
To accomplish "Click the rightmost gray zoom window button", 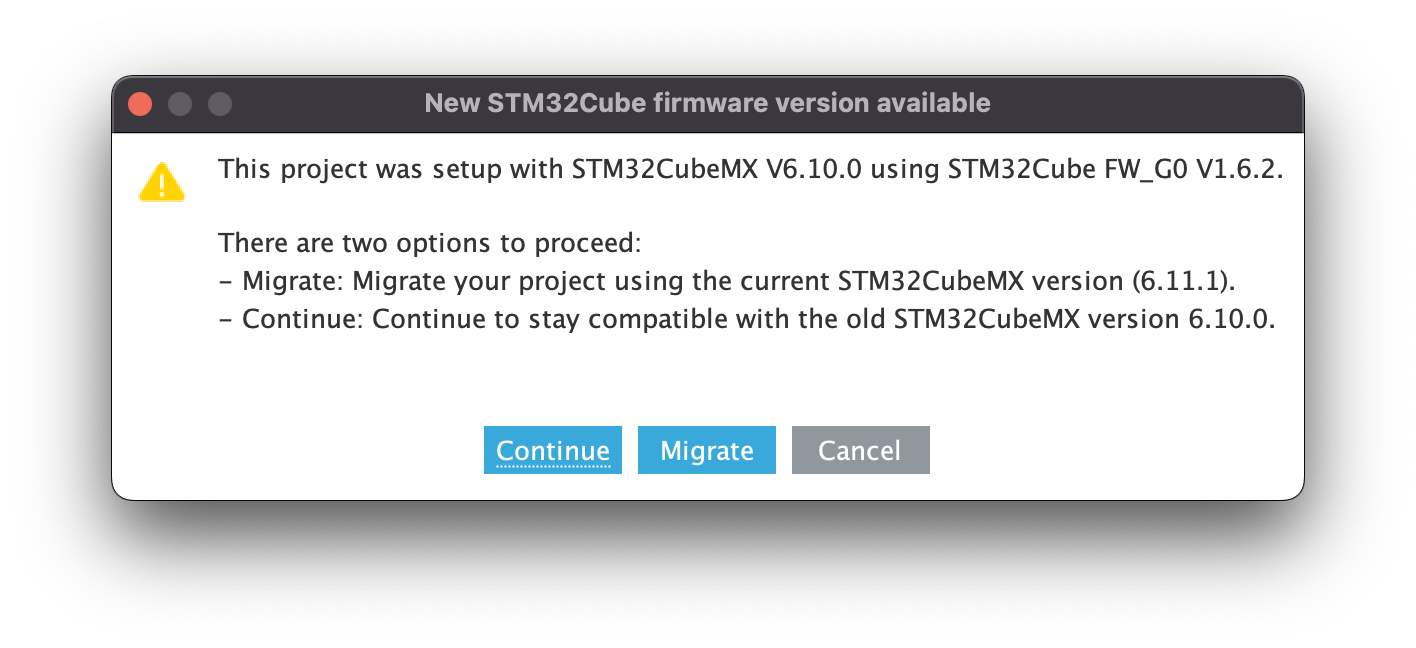I will (x=220, y=103).
